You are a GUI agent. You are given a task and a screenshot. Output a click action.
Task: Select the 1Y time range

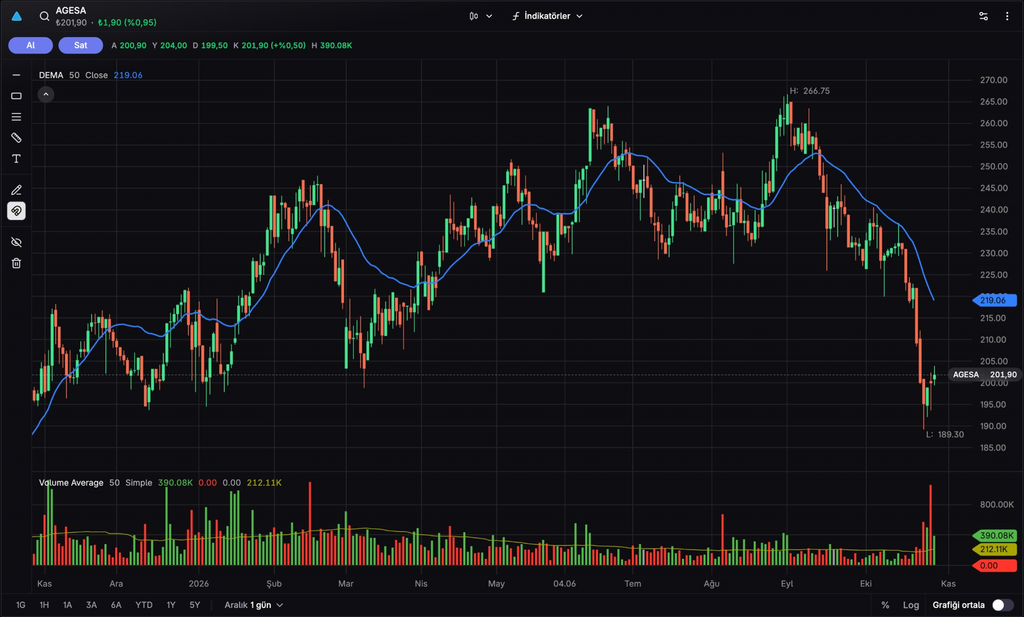(171, 605)
